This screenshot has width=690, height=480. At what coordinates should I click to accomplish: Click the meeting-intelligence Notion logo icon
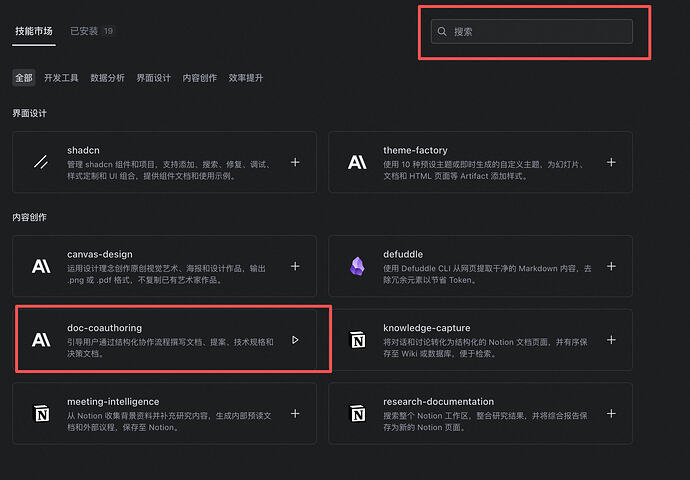pos(41,414)
